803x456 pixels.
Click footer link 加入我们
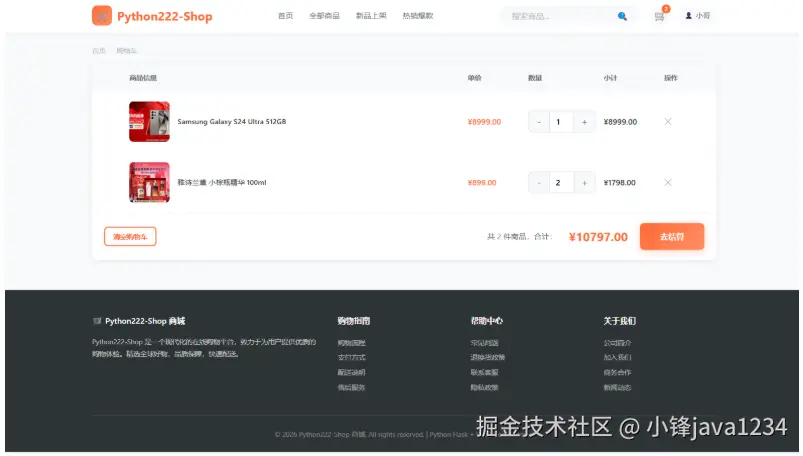[617, 357]
